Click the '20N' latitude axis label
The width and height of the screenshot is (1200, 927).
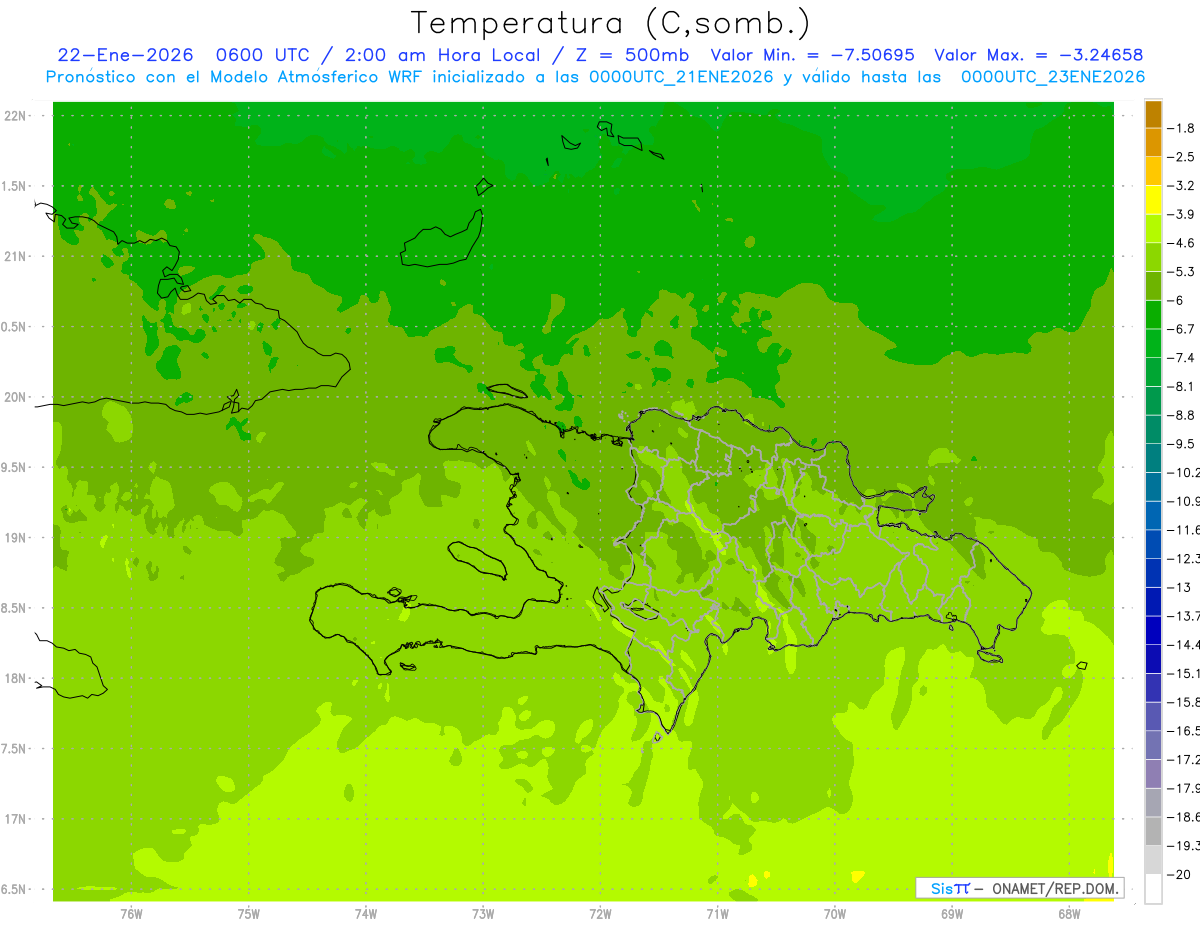point(16,397)
